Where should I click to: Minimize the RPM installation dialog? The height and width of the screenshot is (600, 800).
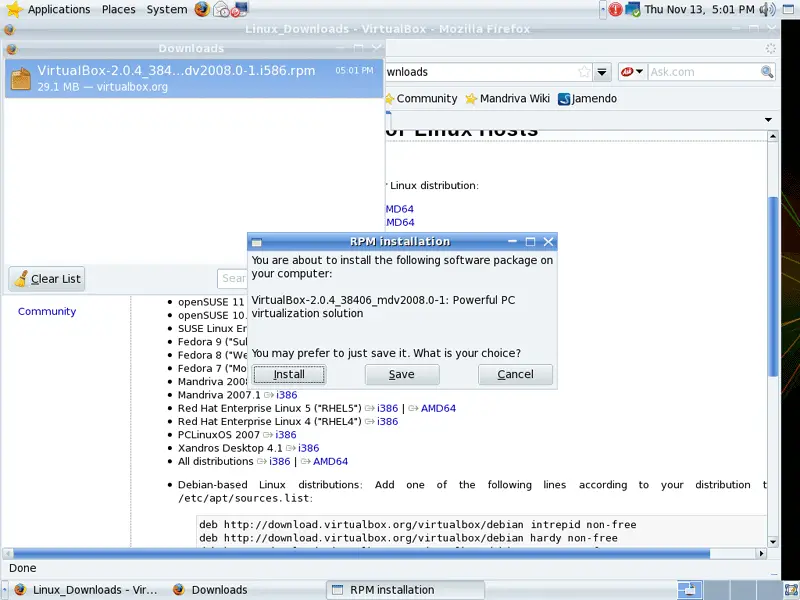pyautogui.click(x=512, y=242)
